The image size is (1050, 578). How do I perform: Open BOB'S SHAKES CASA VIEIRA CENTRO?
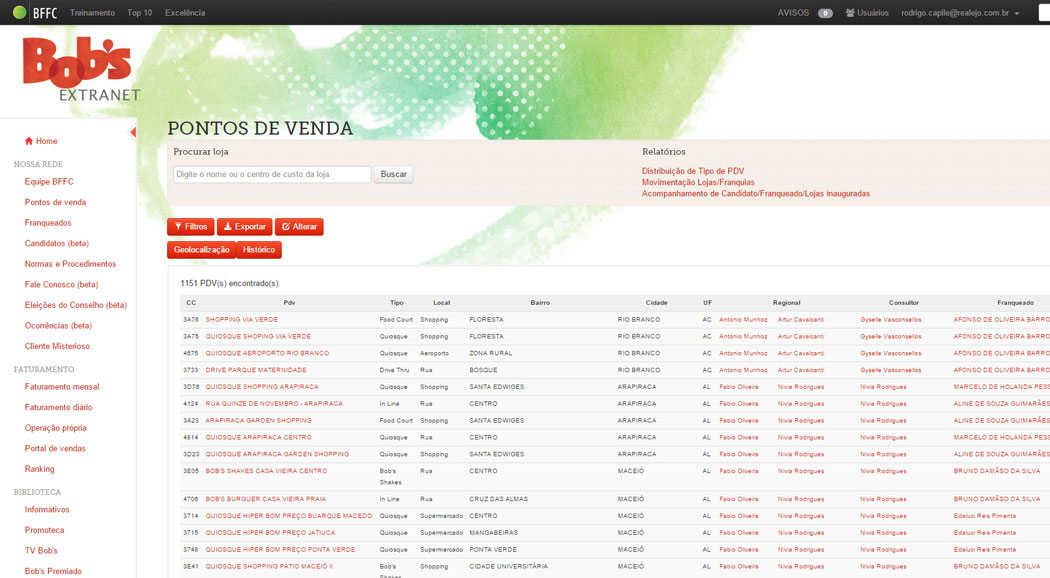267,471
